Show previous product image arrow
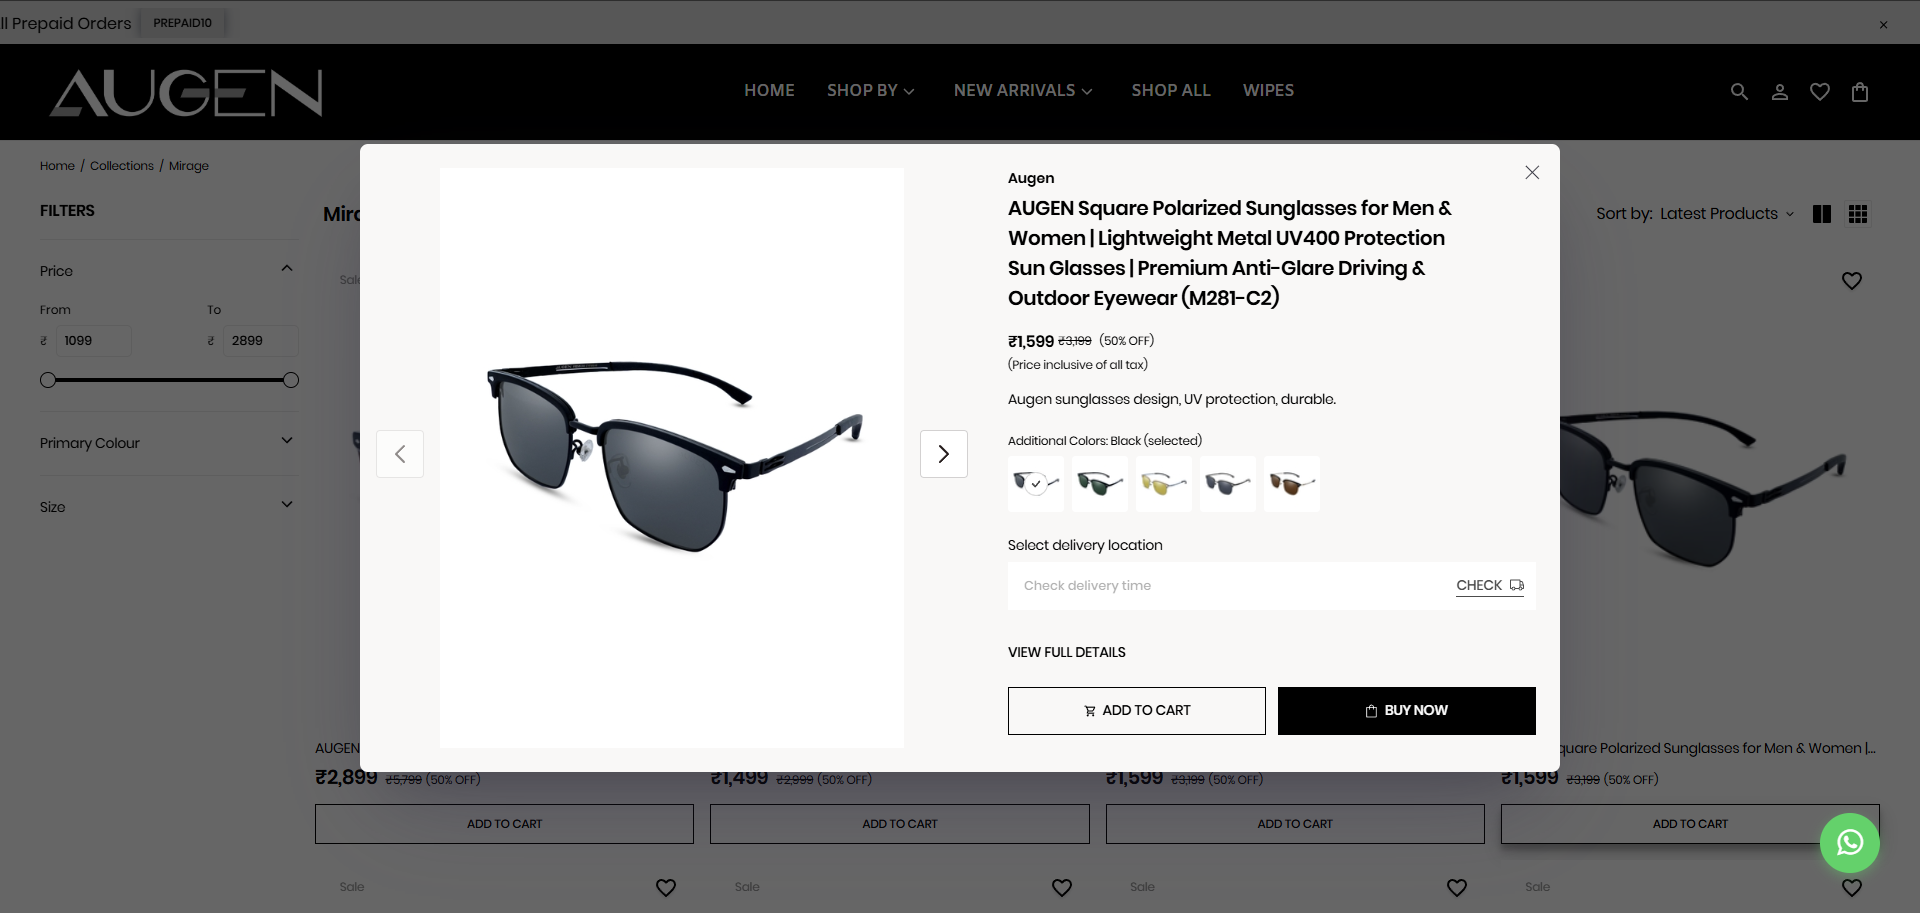 tap(400, 454)
